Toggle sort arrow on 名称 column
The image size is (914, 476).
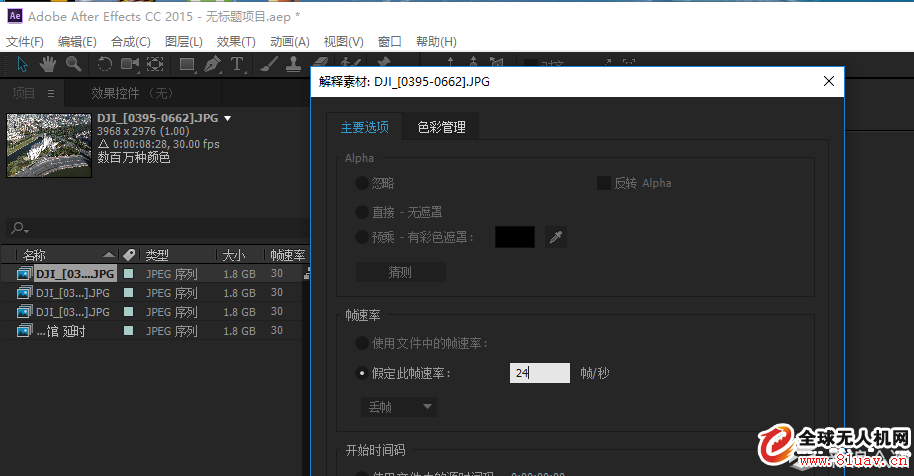[108, 255]
